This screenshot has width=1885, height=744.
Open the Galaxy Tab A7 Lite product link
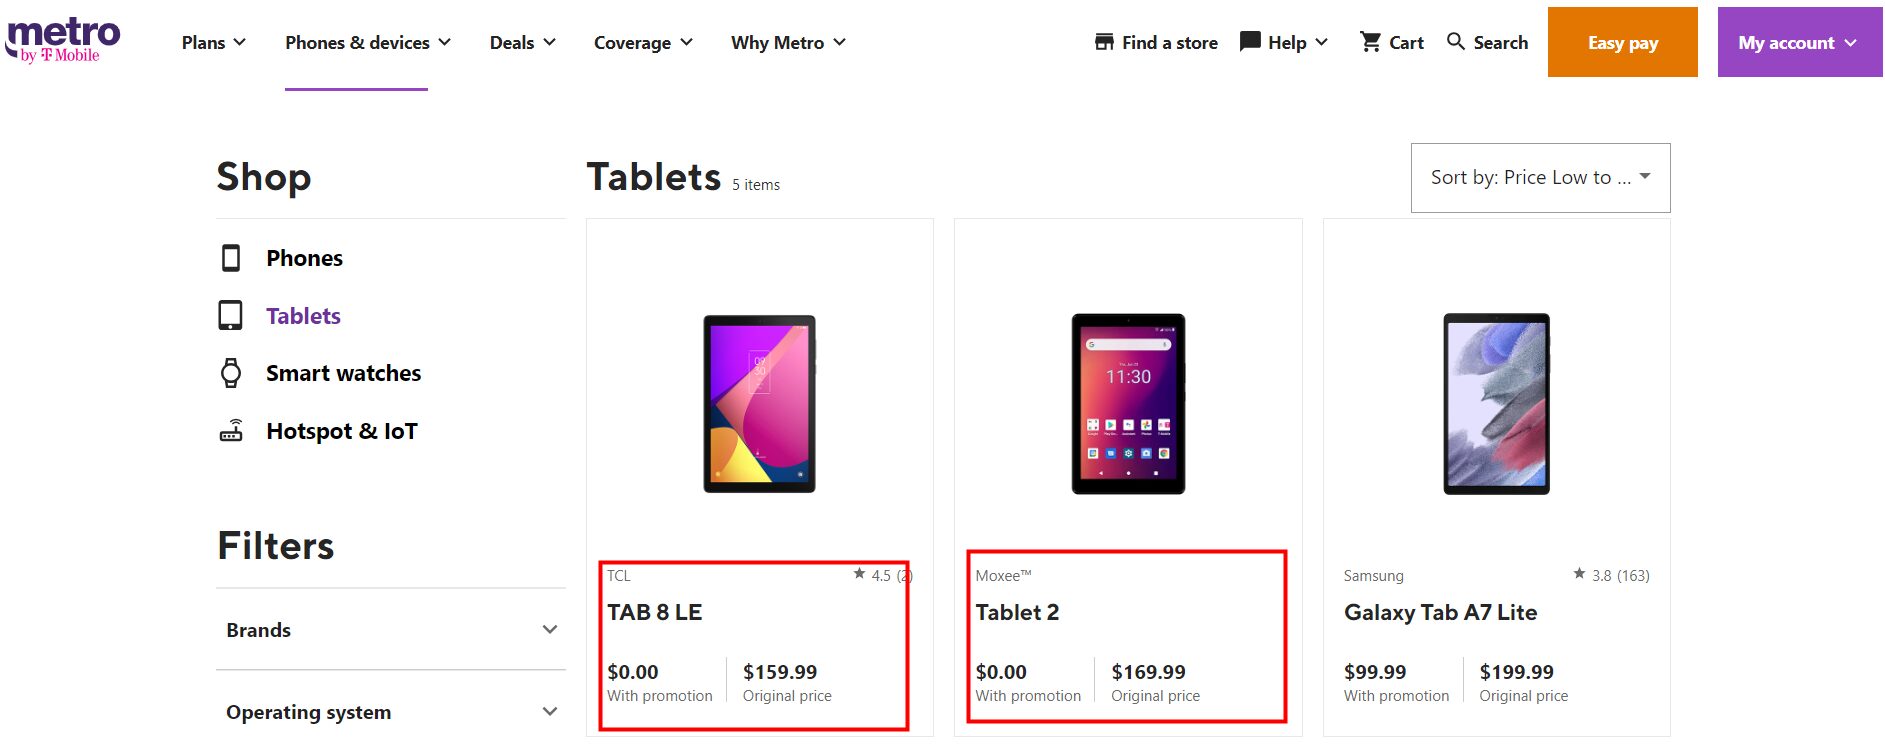click(1441, 612)
